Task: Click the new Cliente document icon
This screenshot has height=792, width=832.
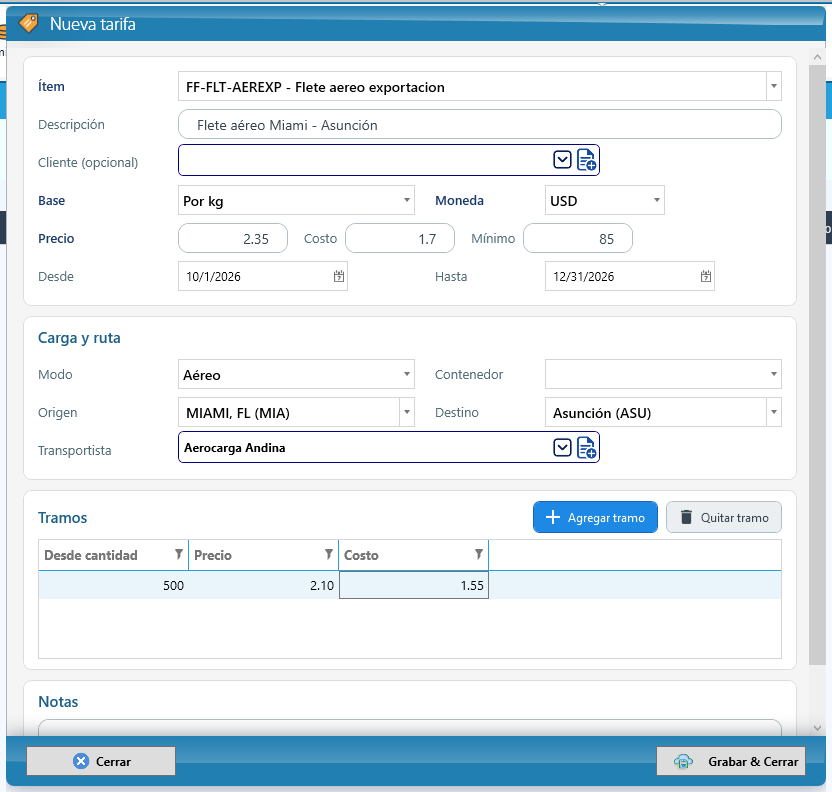Action: click(x=586, y=160)
